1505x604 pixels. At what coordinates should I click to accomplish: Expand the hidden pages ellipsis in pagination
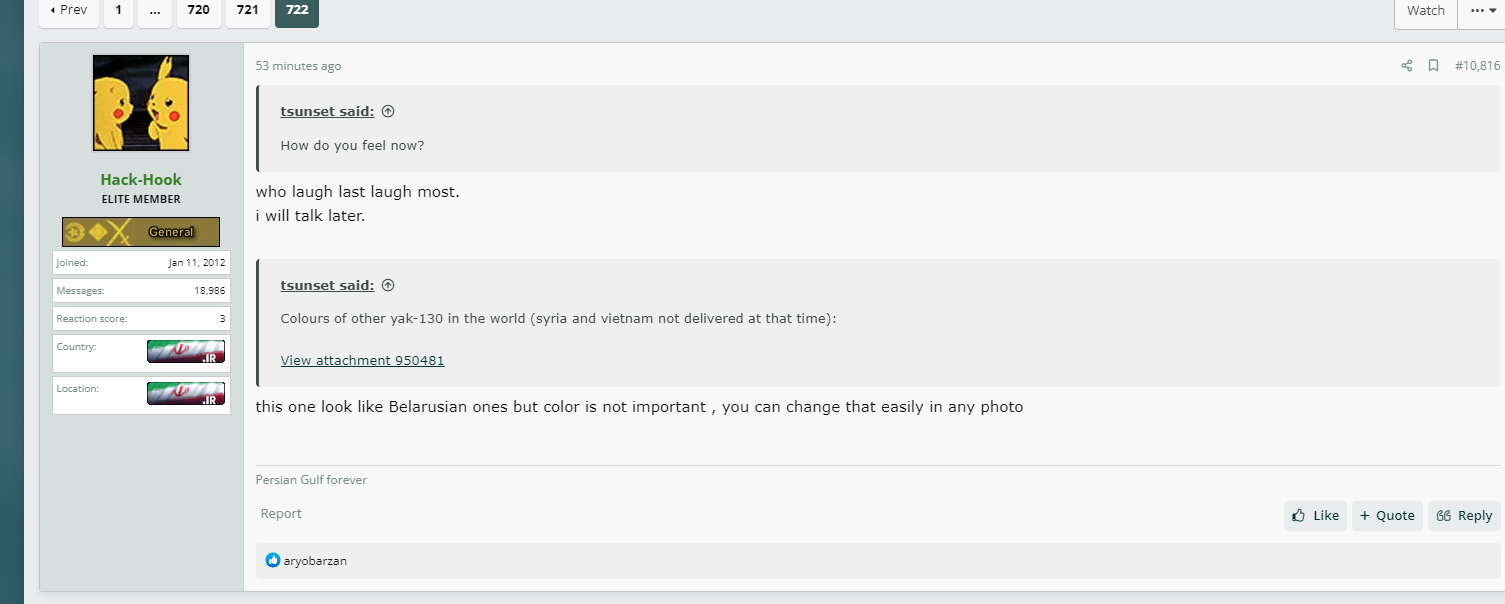(155, 10)
